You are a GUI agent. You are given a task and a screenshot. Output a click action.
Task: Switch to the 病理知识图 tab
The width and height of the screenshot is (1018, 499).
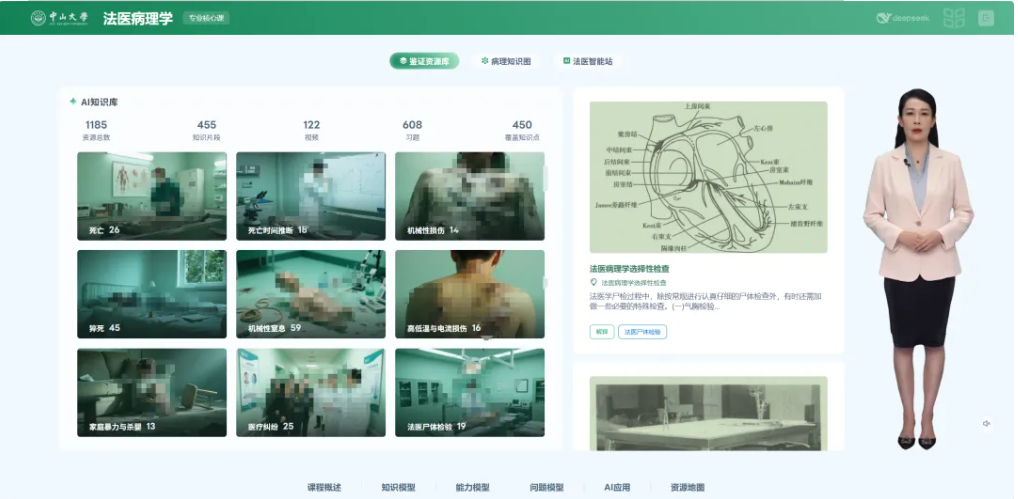(506, 61)
